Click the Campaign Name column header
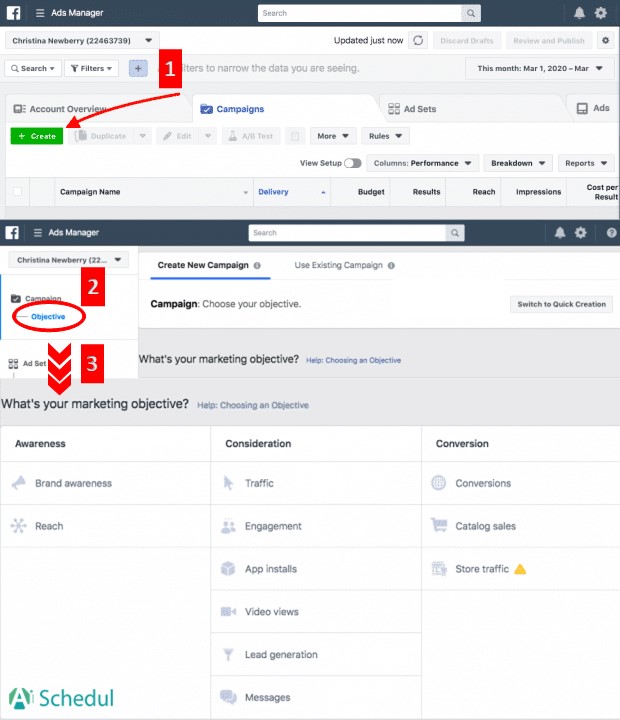 click(x=154, y=191)
